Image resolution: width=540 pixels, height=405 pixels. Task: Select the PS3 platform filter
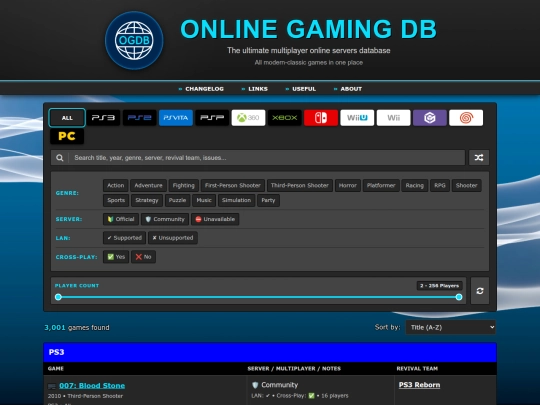click(103, 118)
